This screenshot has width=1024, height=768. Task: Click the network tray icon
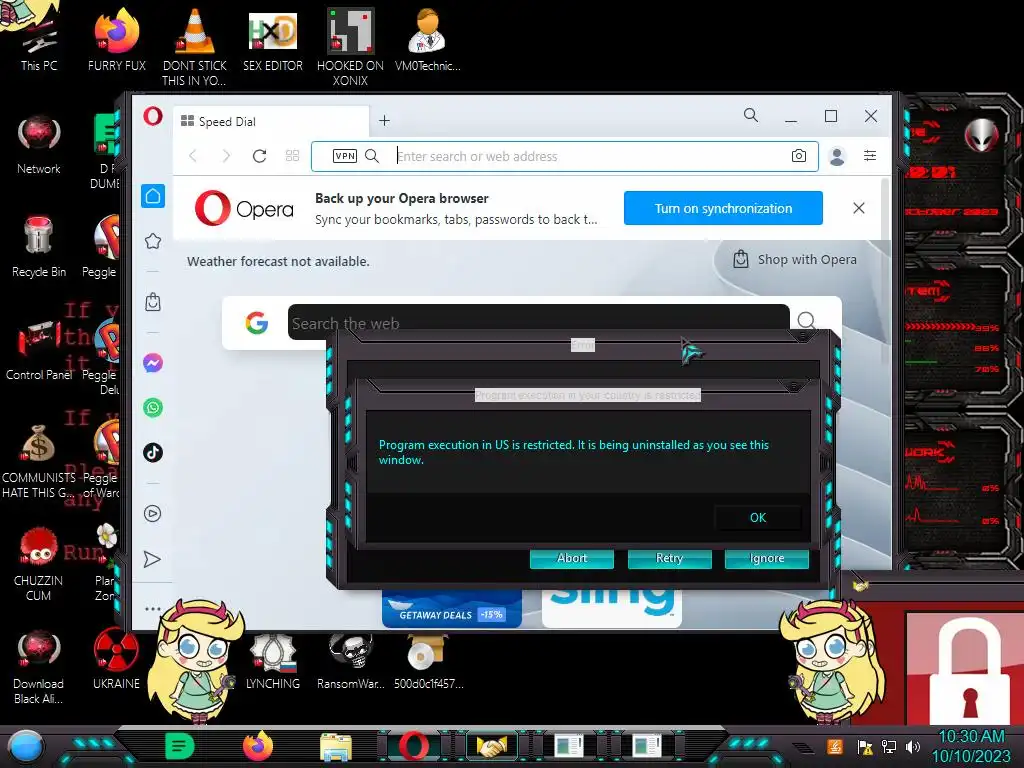coord(889,746)
